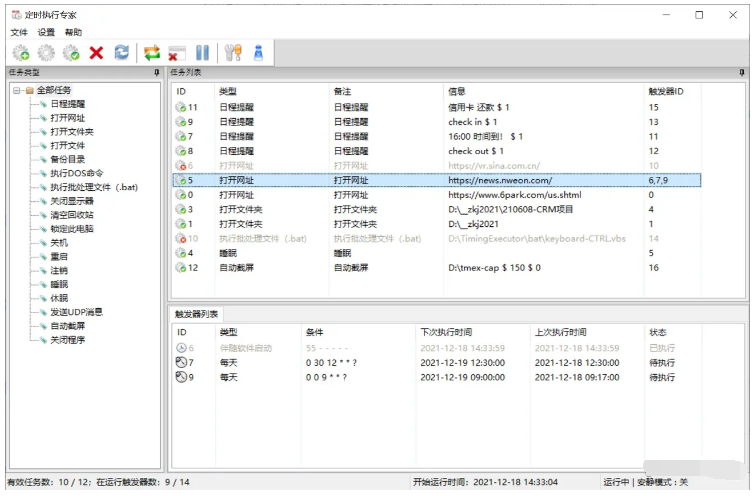Sort task list by 触发器ID column header
The width and height of the screenshot is (754, 496).
click(x=666, y=91)
